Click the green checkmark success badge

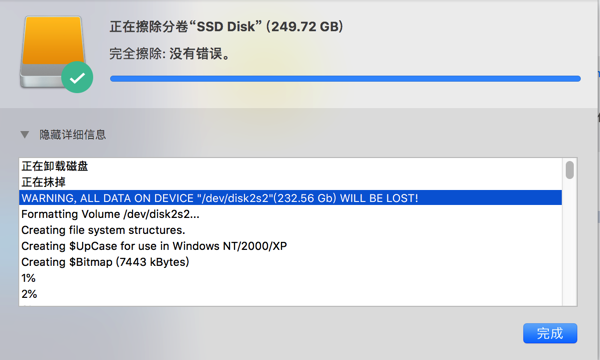click(x=77, y=77)
